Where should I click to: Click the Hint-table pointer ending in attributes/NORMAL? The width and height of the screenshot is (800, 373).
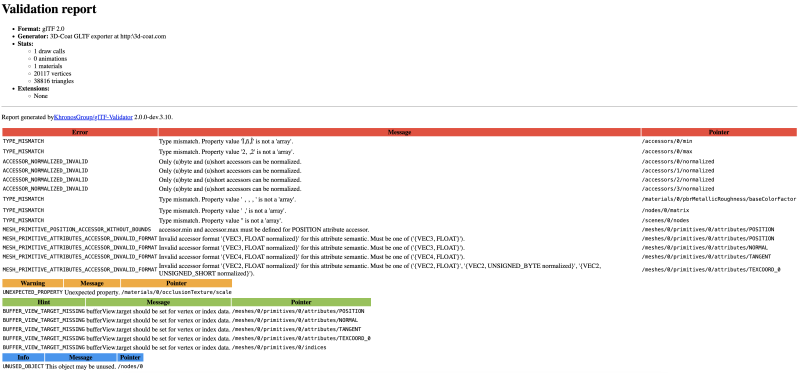tap(295, 320)
